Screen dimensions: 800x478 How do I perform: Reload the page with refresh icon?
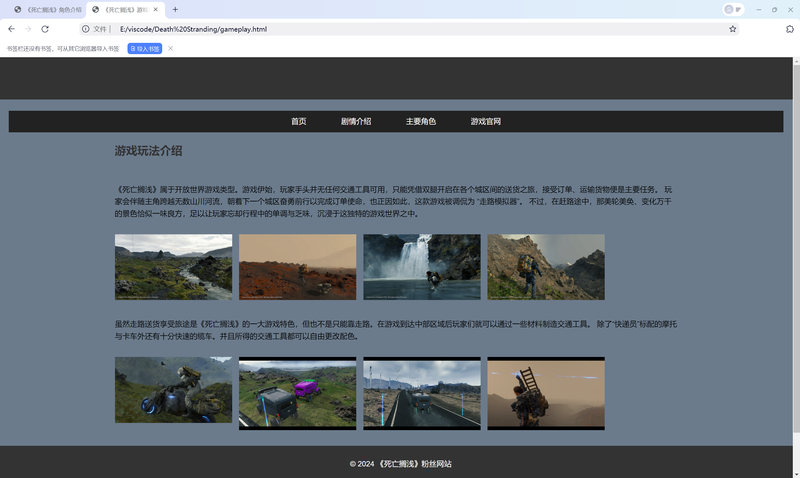45,29
